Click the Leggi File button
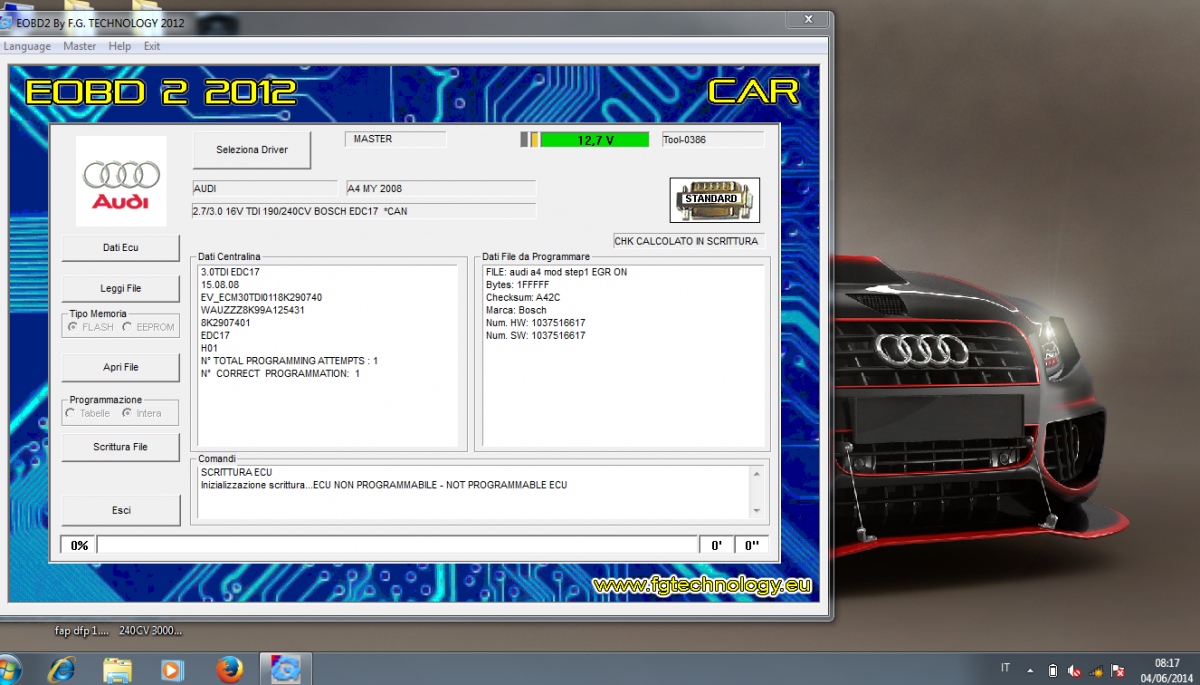1200x685 pixels. click(121, 288)
